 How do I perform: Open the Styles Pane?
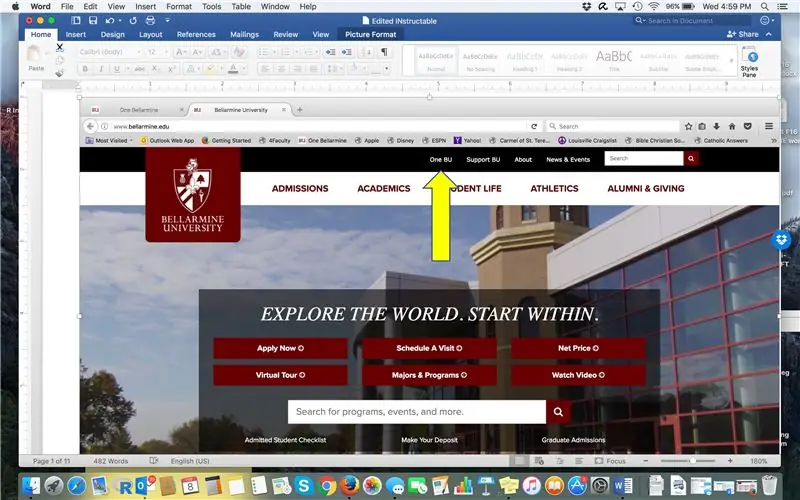(749, 62)
